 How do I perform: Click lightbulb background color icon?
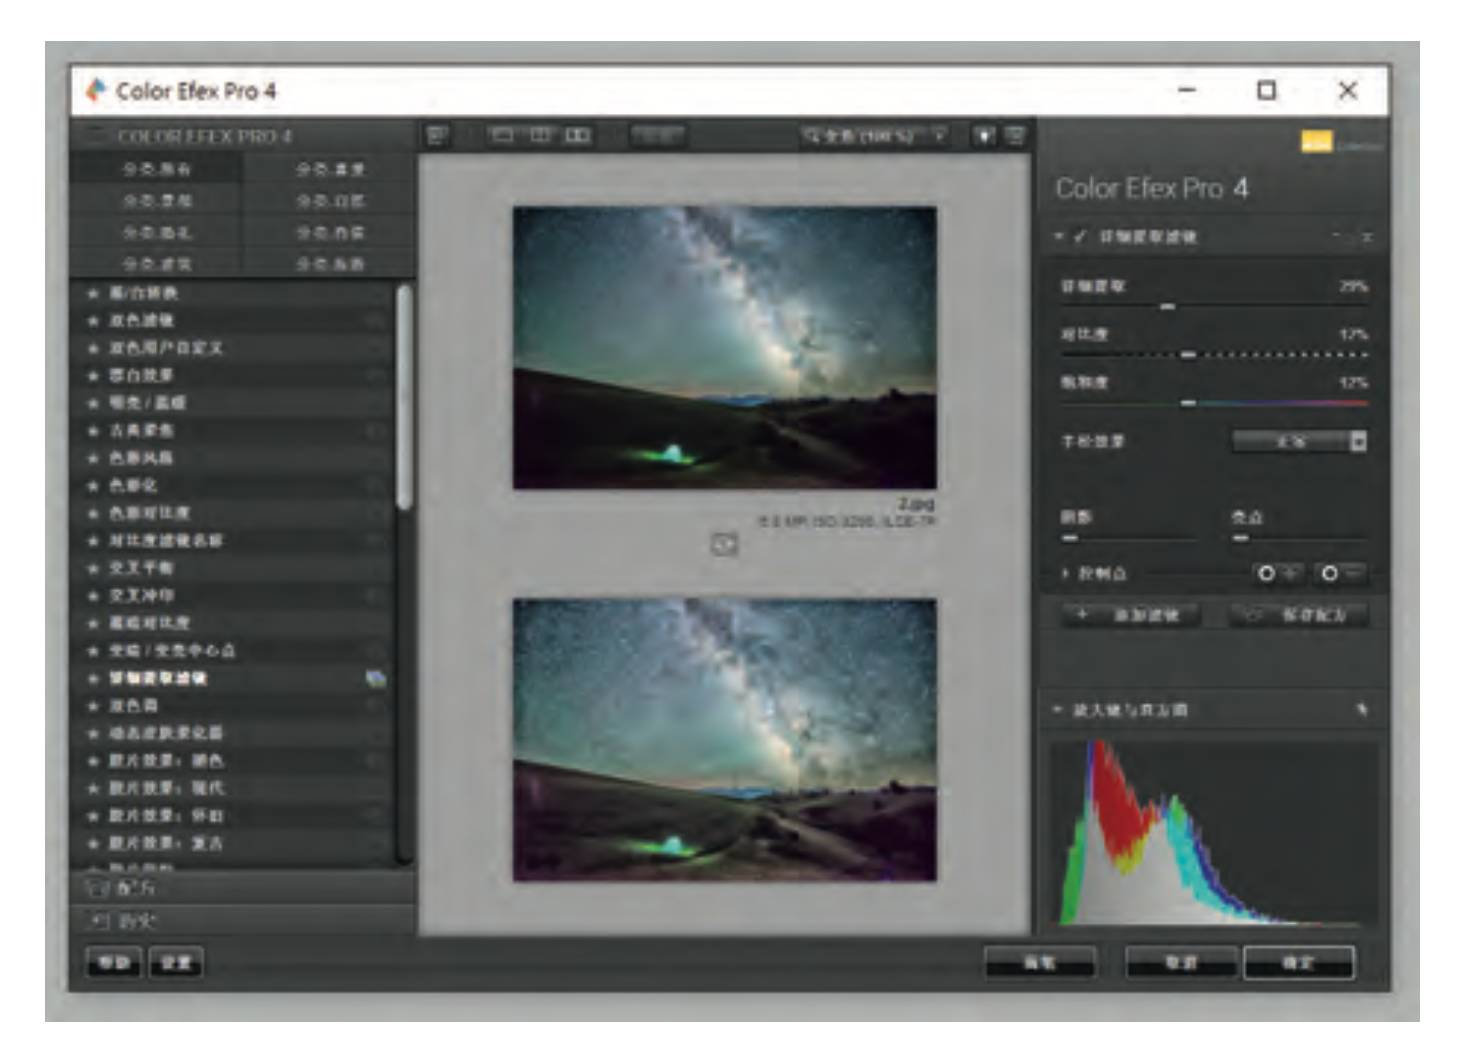click(985, 136)
